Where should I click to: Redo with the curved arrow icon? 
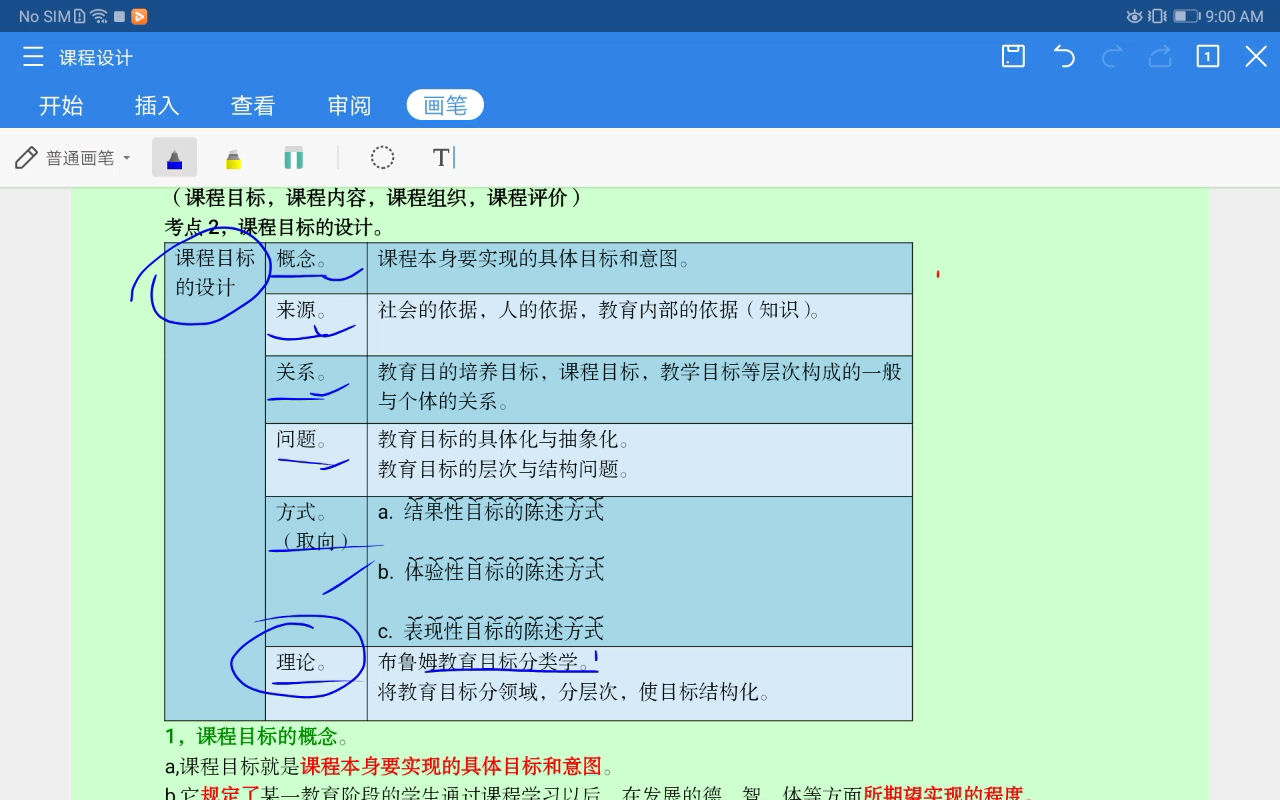coord(1112,57)
